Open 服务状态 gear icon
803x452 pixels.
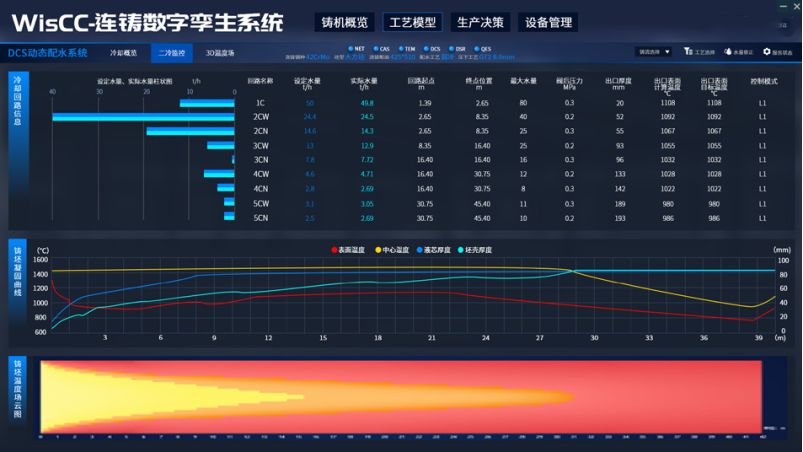point(767,52)
